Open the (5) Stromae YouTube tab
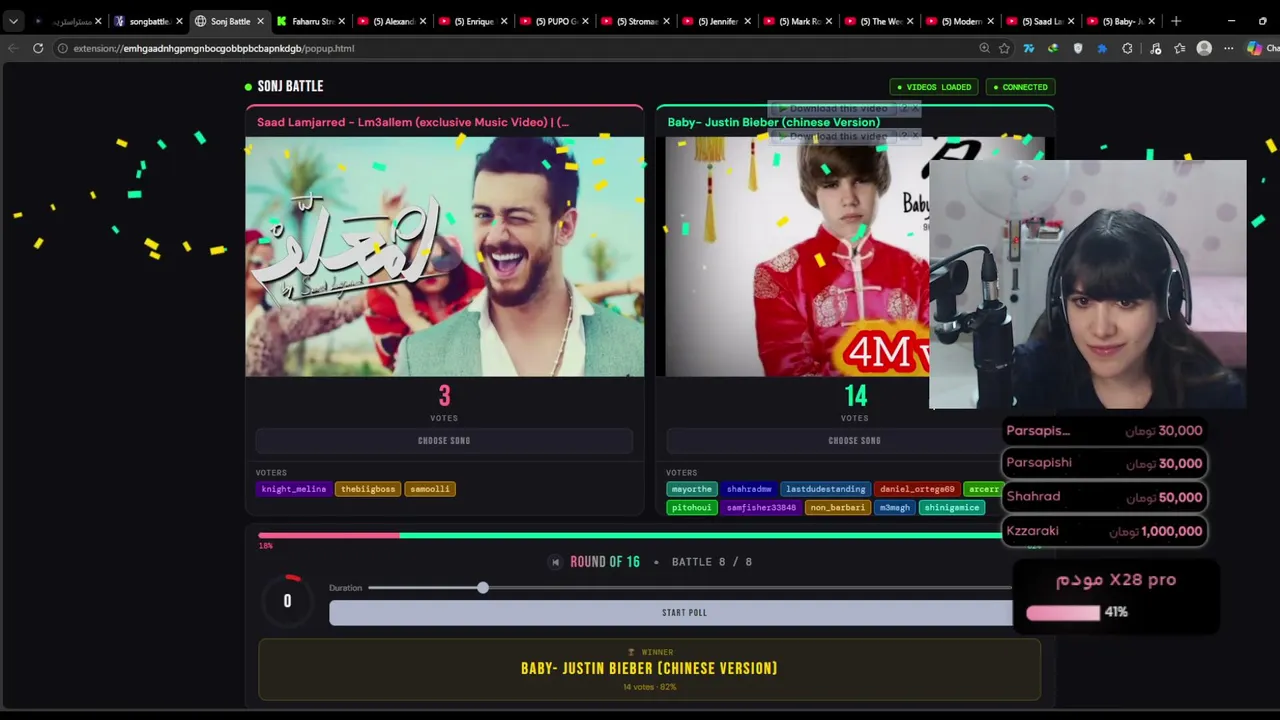Screen dimensions: 1280x720 point(635,21)
